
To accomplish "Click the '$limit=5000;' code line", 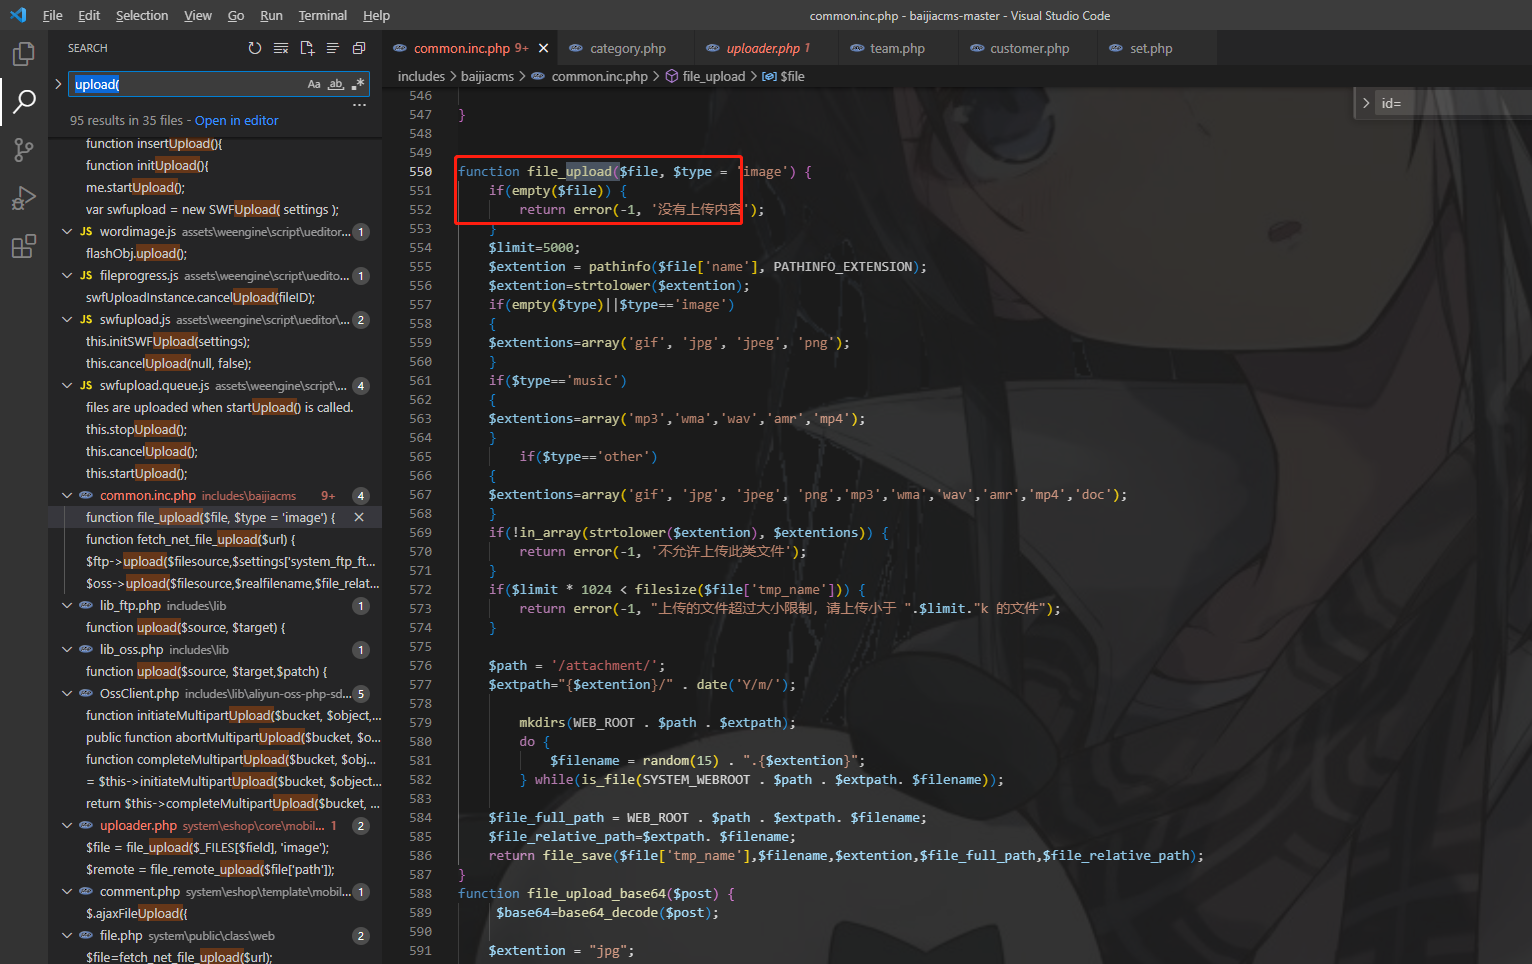I will (x=534, y=248).
